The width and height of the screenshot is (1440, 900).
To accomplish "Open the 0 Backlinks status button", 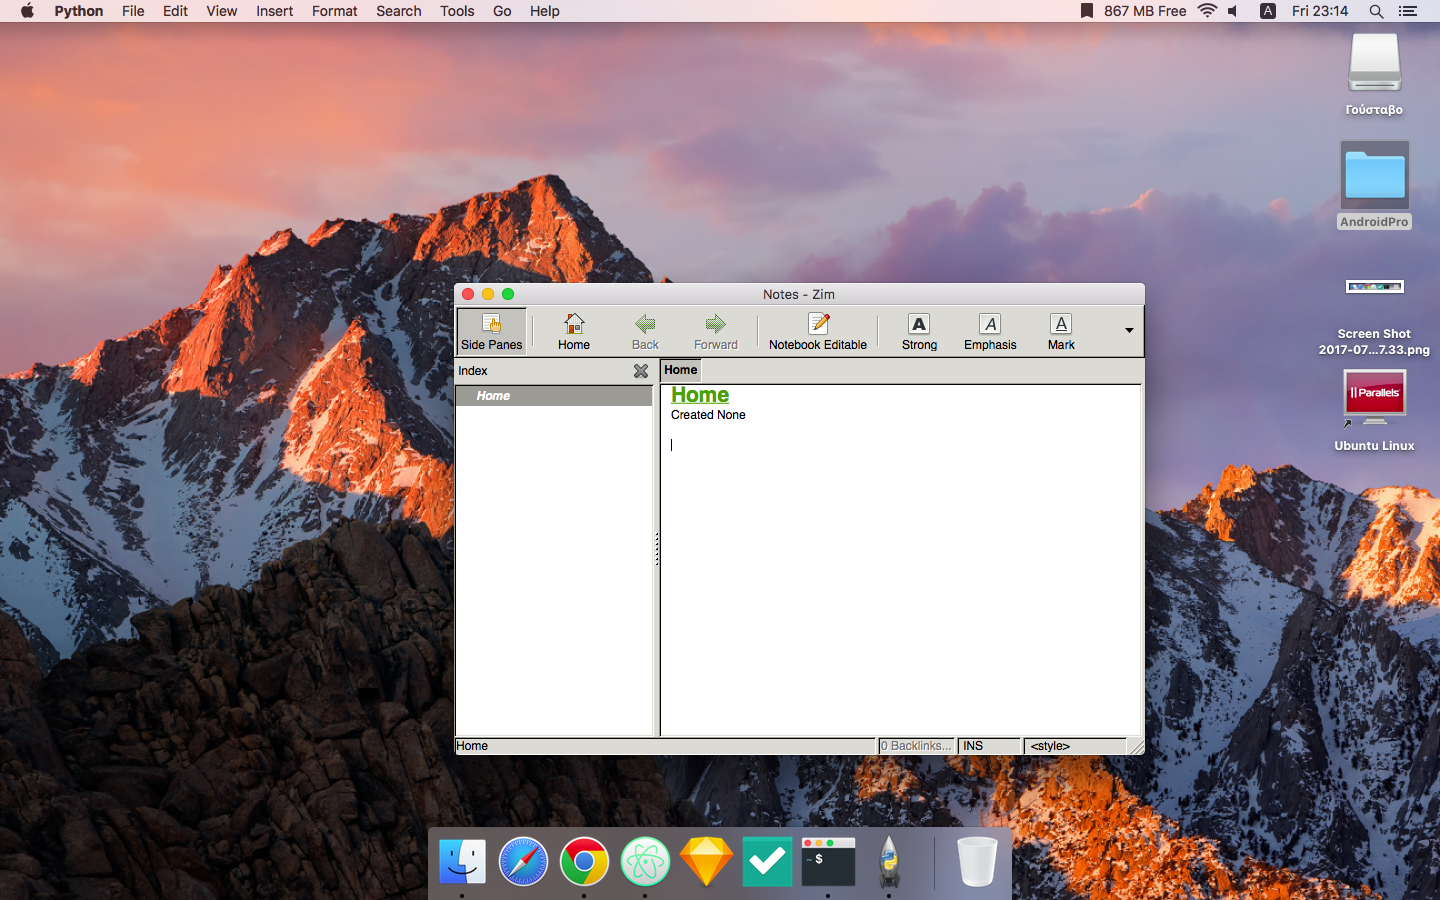I will 916,746.
